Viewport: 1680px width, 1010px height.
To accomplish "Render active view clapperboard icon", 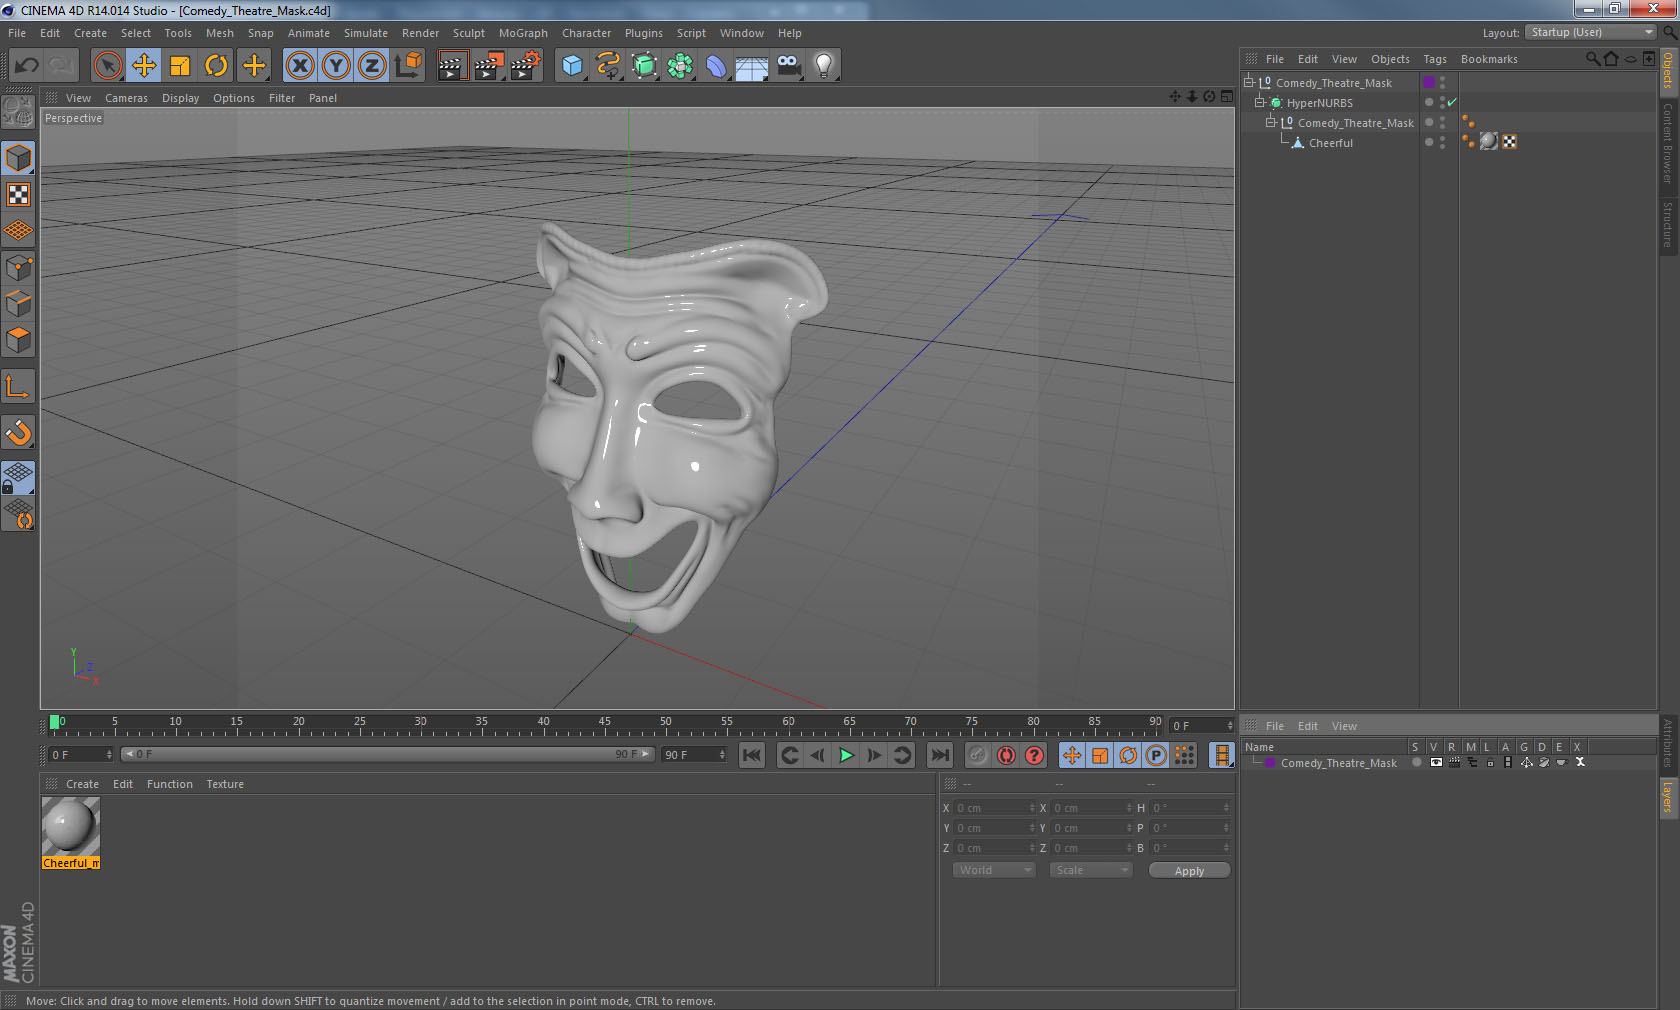I will click(x=452, y=66).
